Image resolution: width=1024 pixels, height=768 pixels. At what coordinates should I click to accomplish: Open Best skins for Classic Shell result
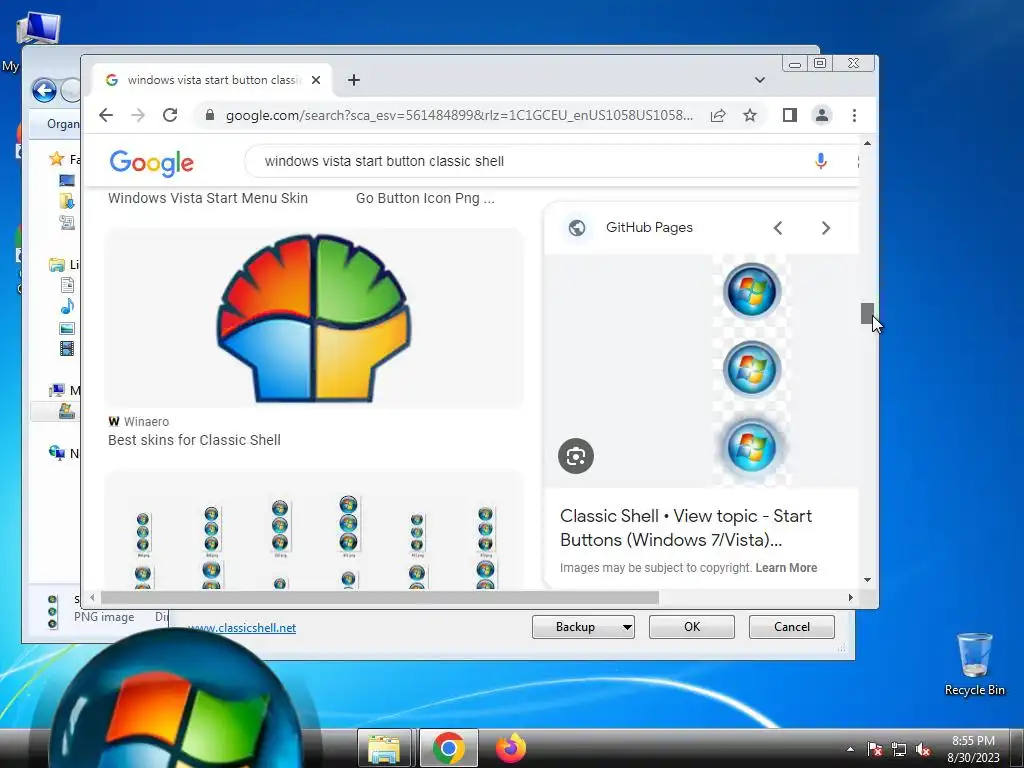195,440
